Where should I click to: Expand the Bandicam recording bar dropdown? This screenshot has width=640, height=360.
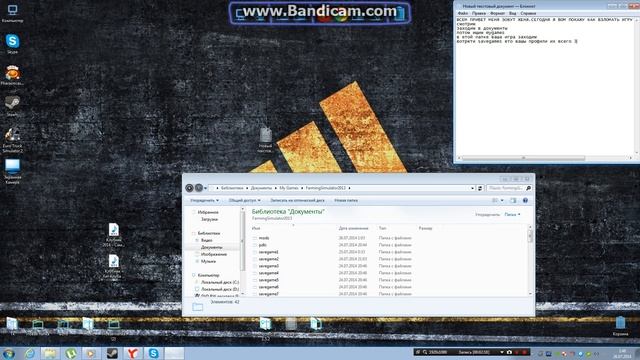click(x=502, y=352)
